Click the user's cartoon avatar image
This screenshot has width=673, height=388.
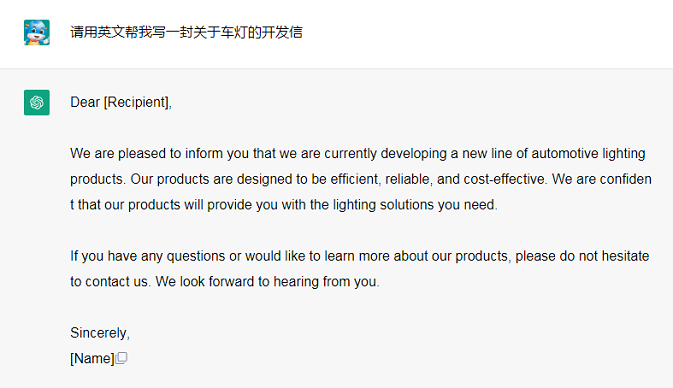point(37,32)
